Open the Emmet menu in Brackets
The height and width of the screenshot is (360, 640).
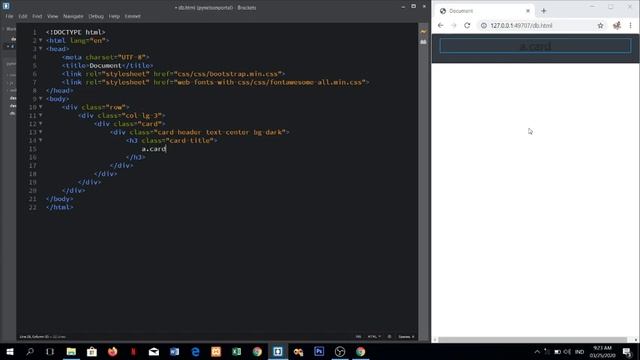(x=133, y=16)
